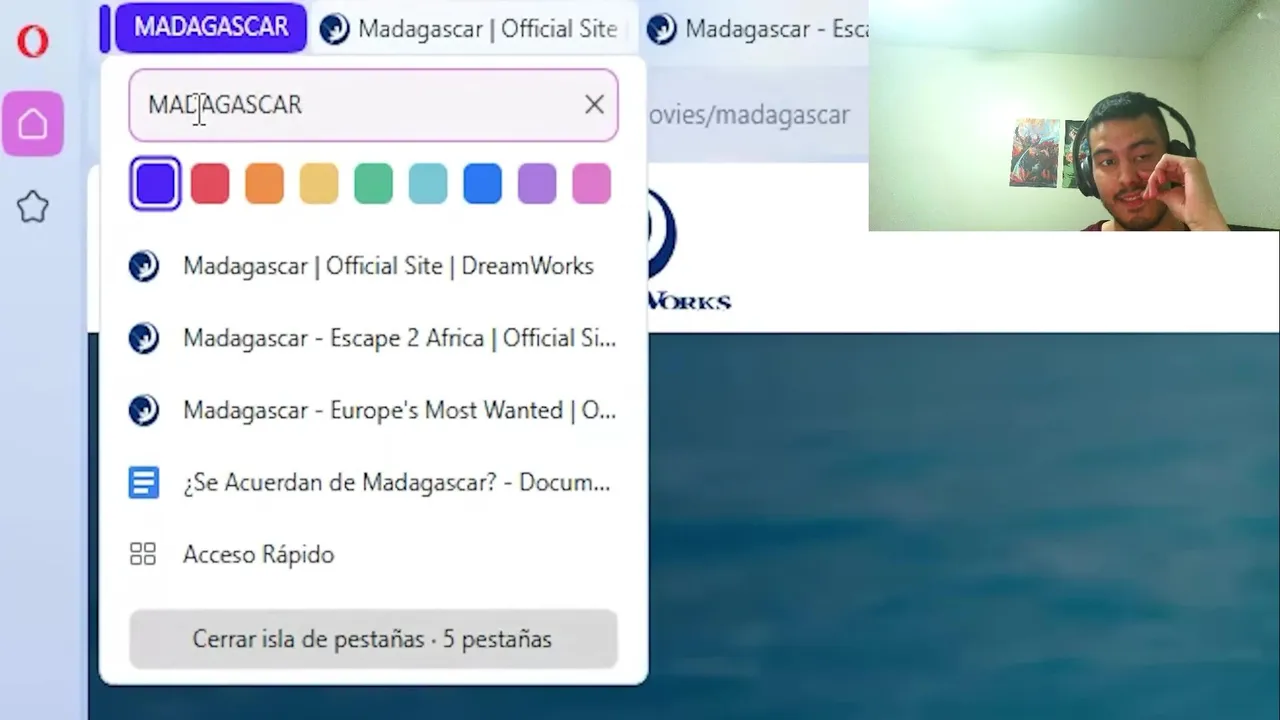1280x720 pixels.
Task: Click DreamWorks favicon on Official Site tab
Action: pos(334,29)
